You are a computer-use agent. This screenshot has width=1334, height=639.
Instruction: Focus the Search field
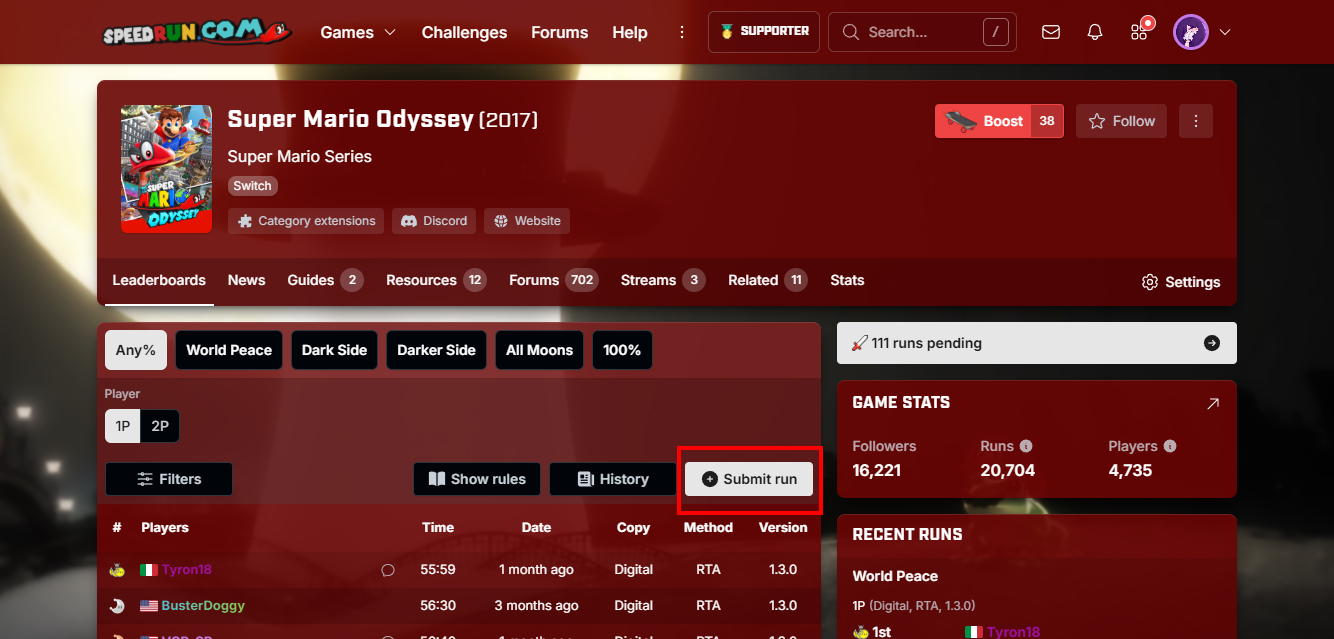(x=922, y=32)
